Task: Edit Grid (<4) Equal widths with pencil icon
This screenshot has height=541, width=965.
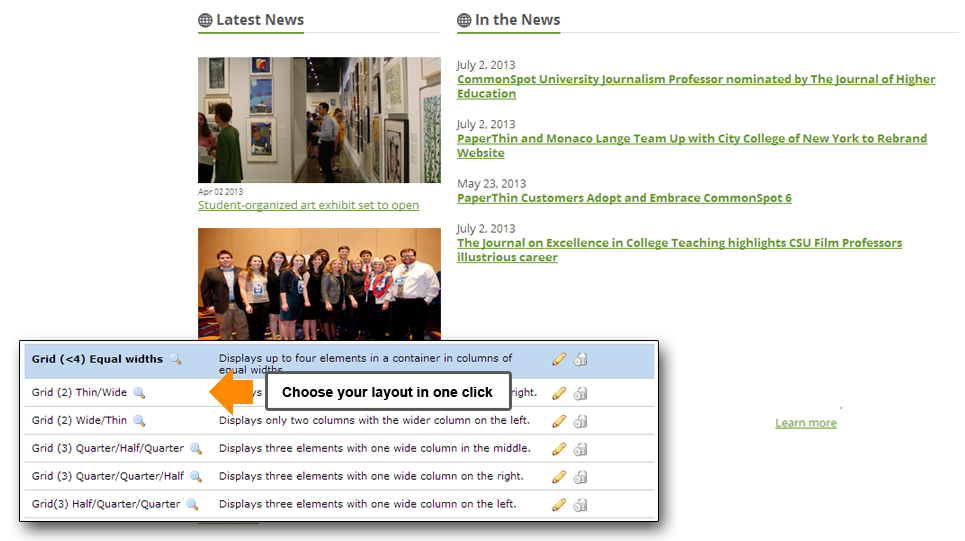Action: pos(559,359)
